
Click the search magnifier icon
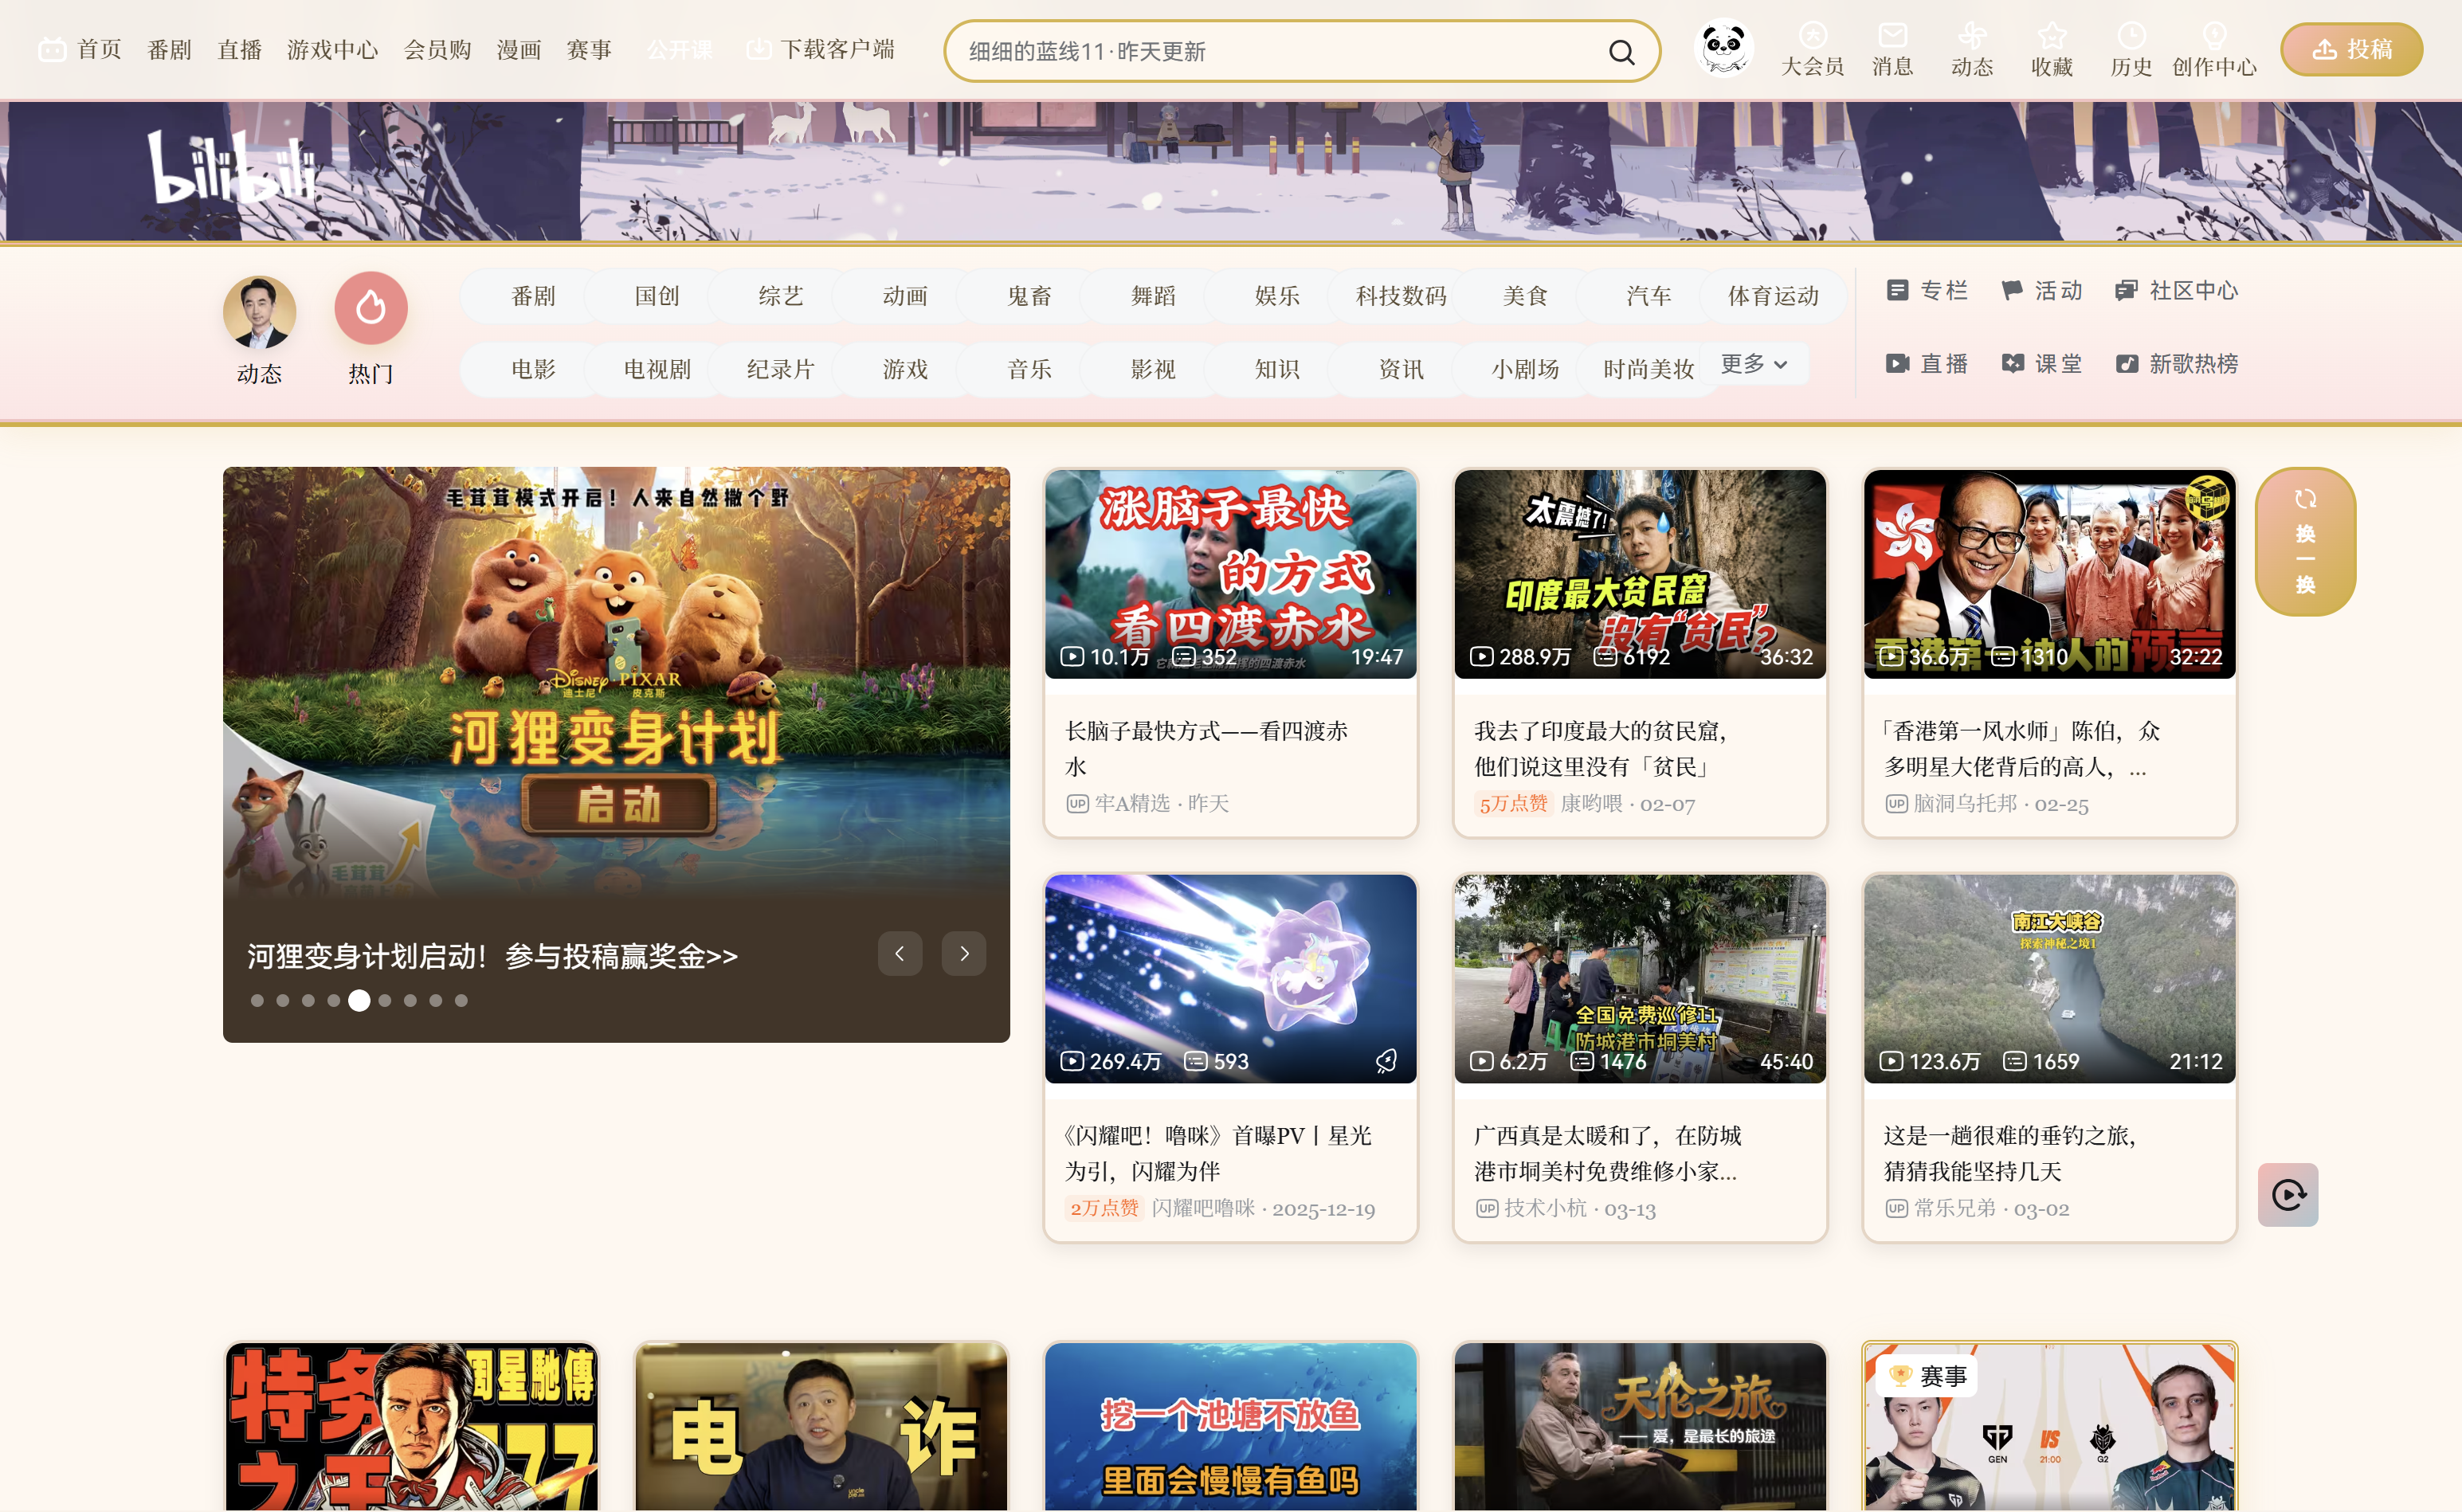[1621, 51]
